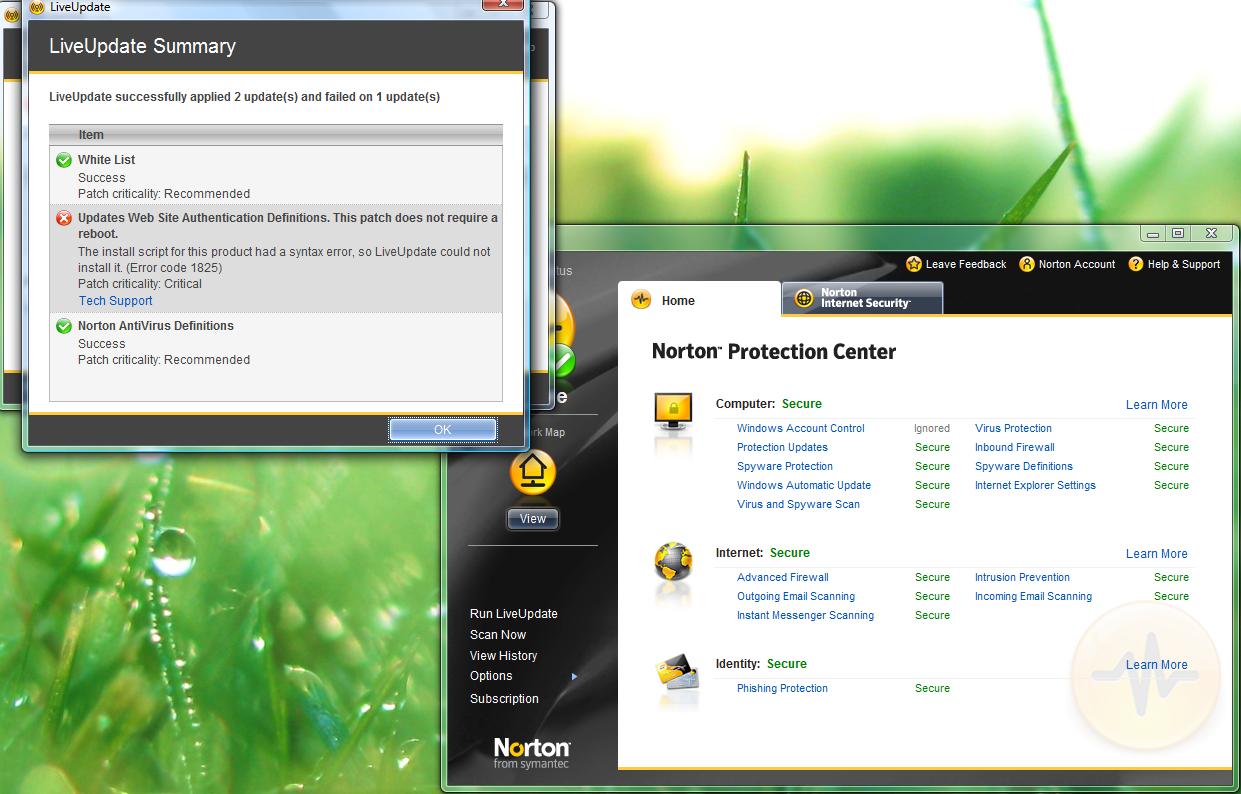Screen dimensions: 1241x794
Task: Click the View button under Network Map
Action: tap(533, 519)
